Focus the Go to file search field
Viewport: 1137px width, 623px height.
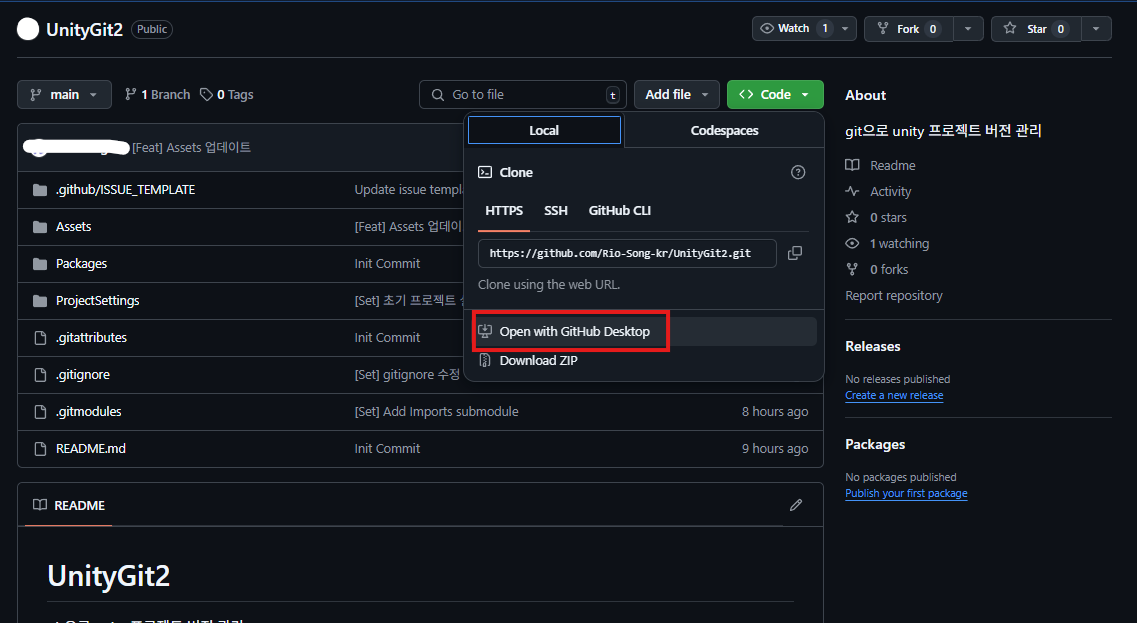[523, 94]
